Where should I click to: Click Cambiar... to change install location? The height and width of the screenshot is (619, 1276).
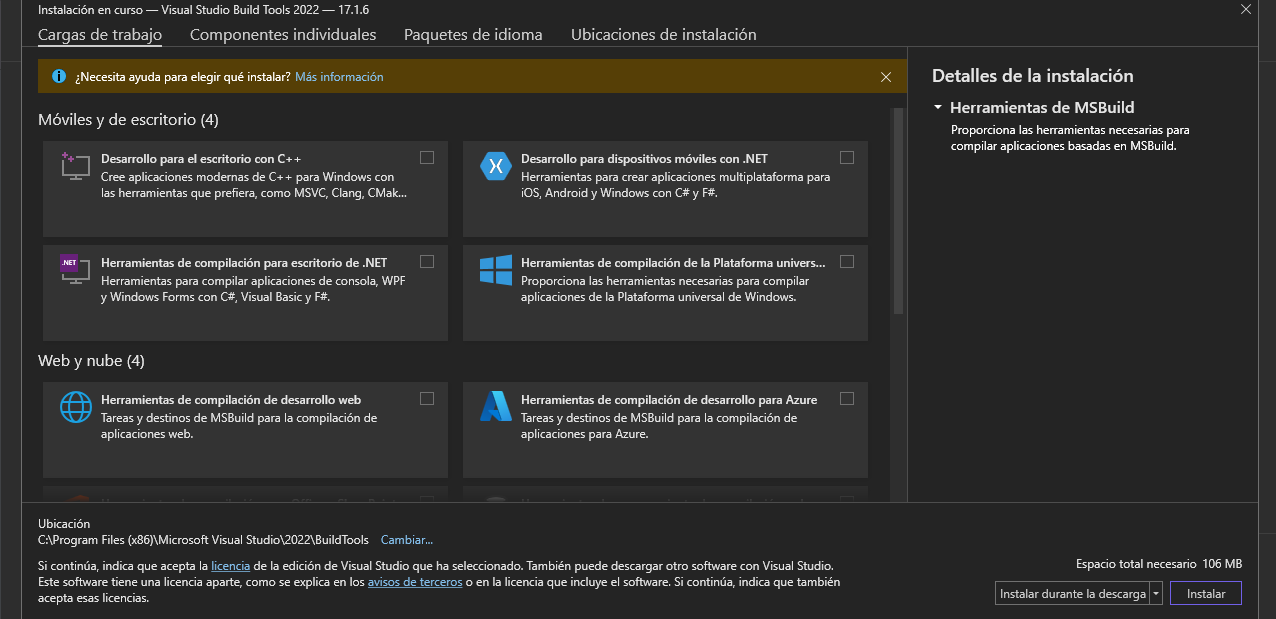pos(406,539)
